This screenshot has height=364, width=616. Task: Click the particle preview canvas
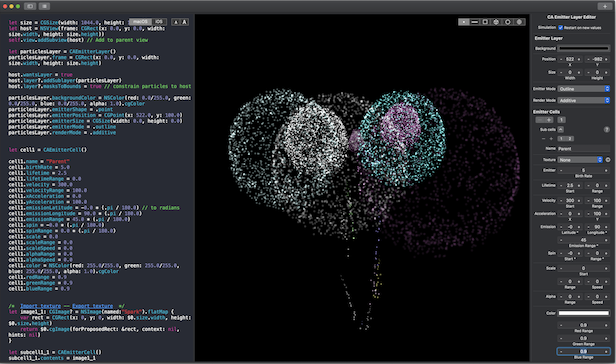click(x=362, y=188)
